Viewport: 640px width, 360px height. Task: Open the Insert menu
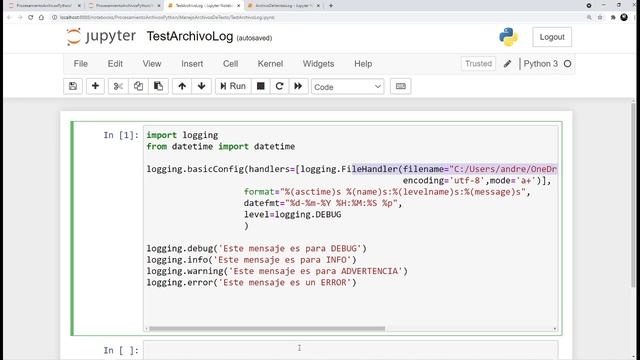(192, 64)
